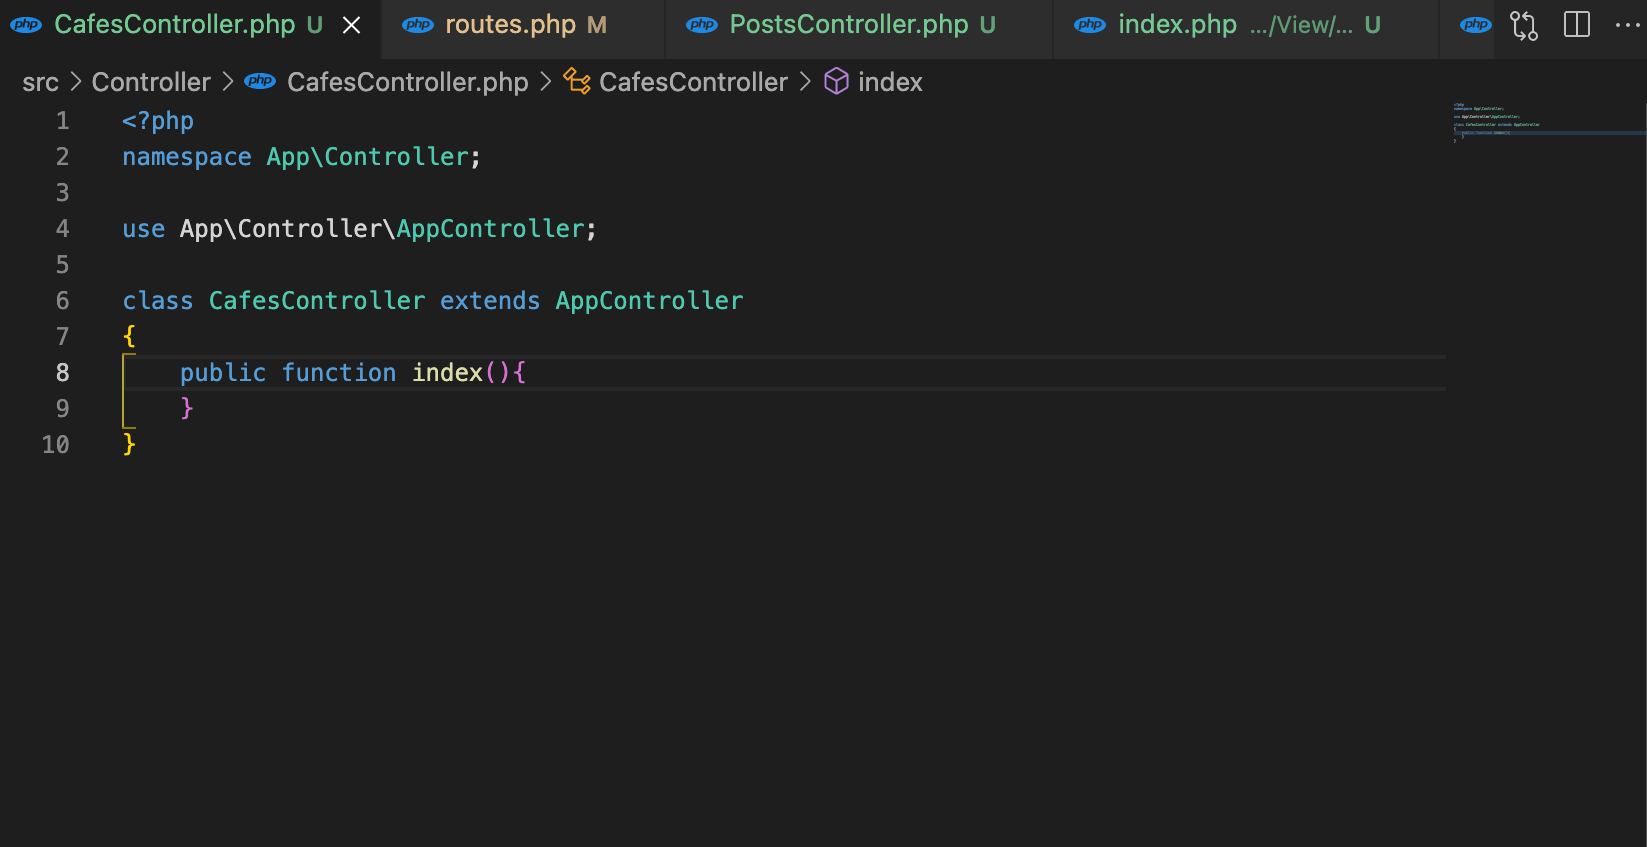Click line number 10 in the gutter
The width and height of the screenshot is (1647, 847).
tap(56, 445)
